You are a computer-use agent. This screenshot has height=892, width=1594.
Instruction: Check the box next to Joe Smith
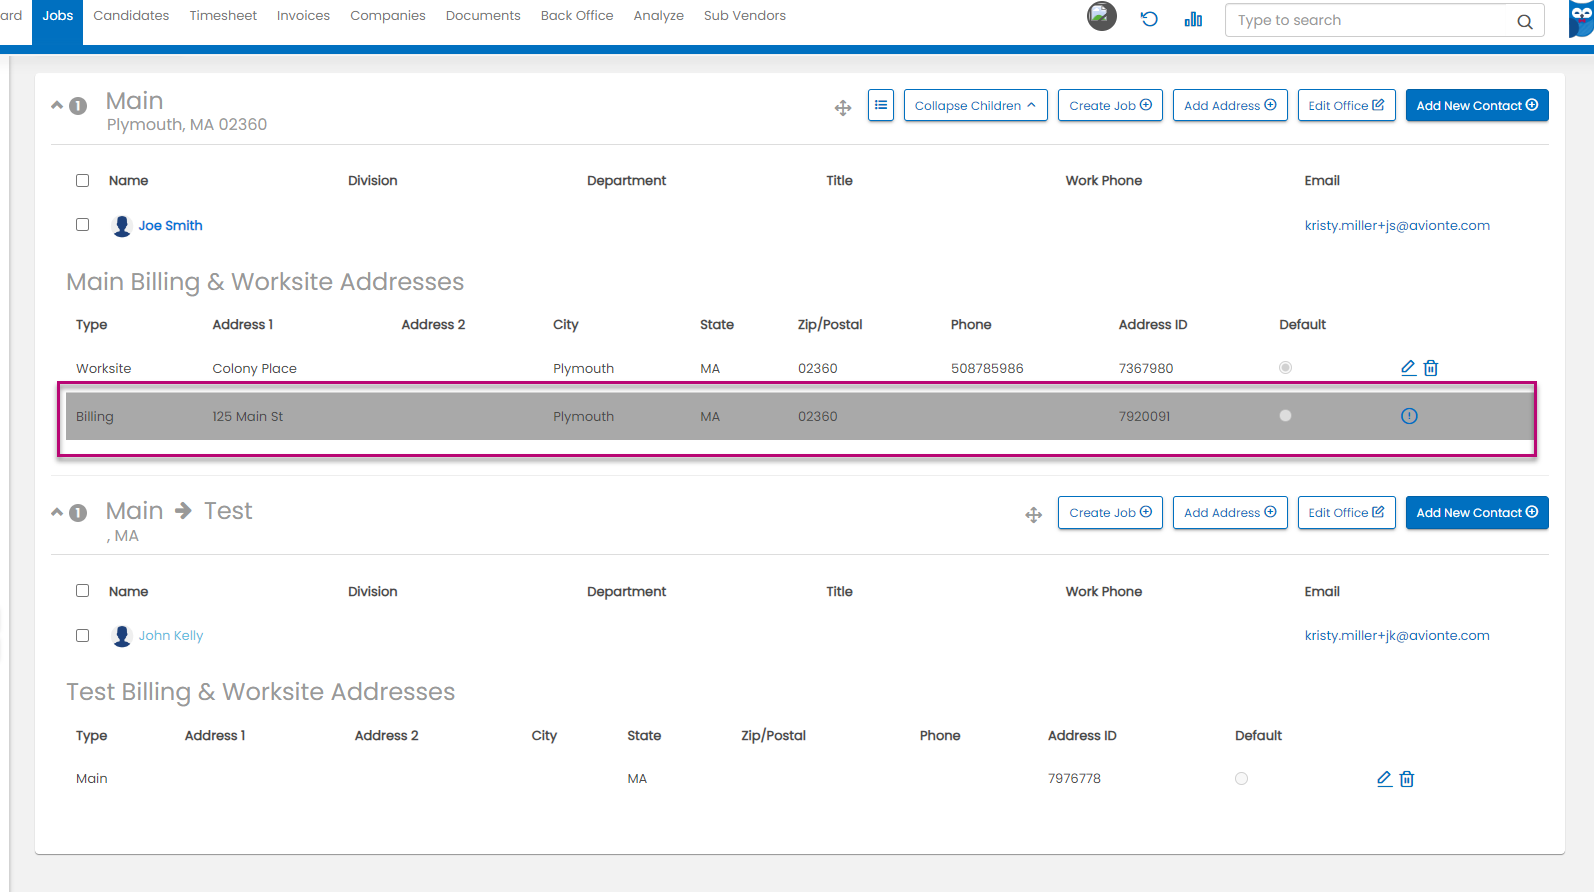click(83, 225)
